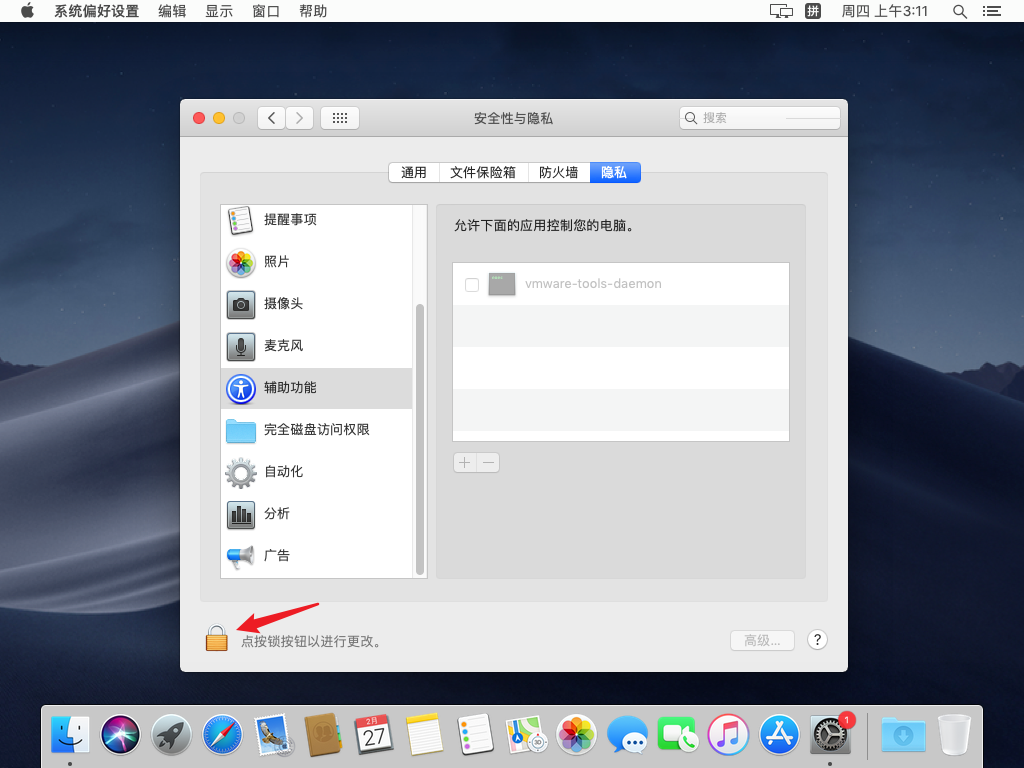
Task: Open Spotlight search in menu bar
Action: click(959, 11)
